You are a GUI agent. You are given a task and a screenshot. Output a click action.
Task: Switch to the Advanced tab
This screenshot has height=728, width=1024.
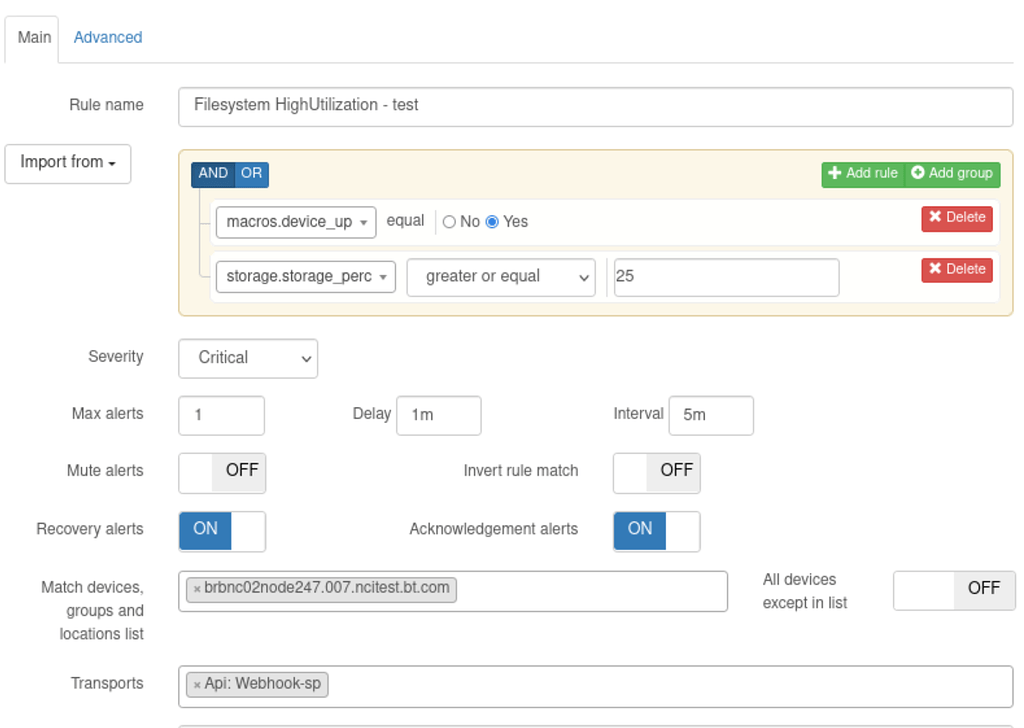tap(107, 37)
